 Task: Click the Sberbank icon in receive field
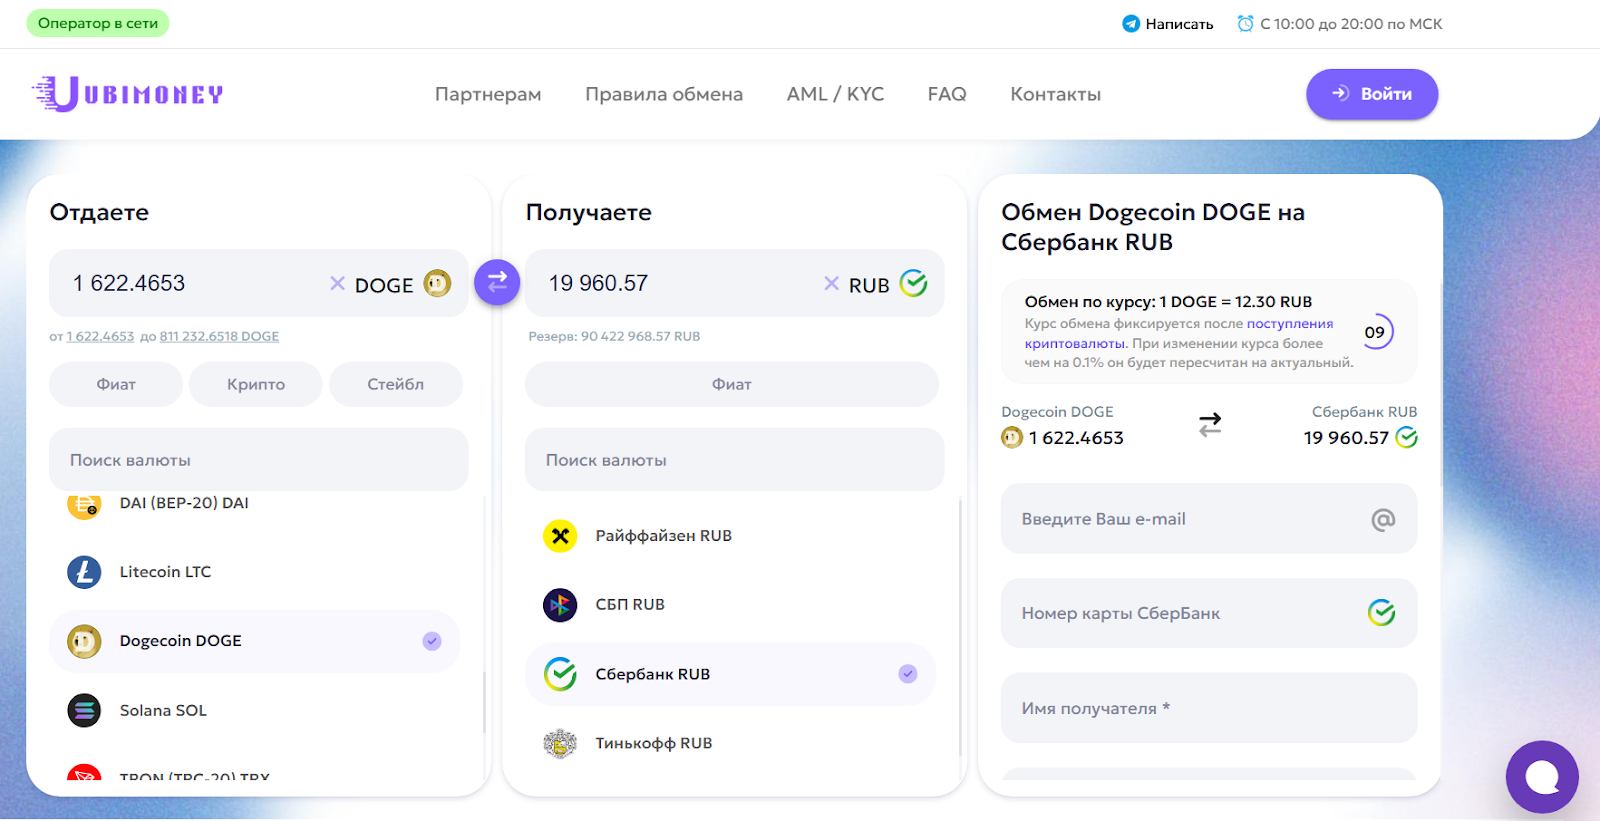[913, 284]
